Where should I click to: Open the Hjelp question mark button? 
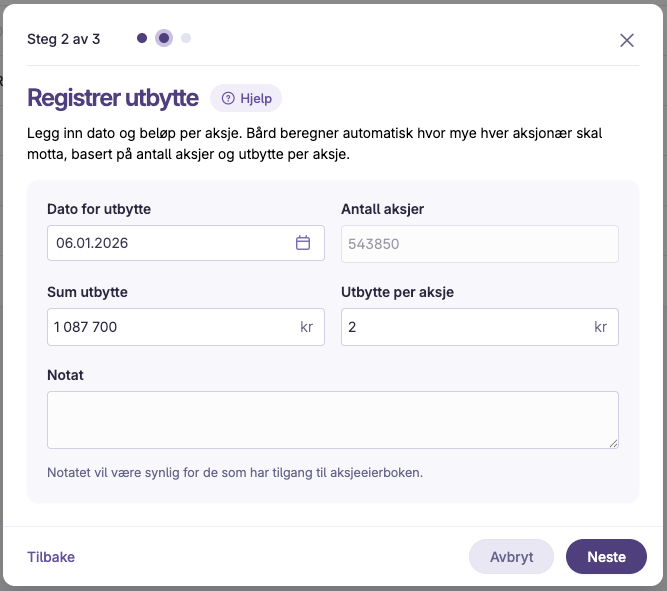tap(246, 98)
